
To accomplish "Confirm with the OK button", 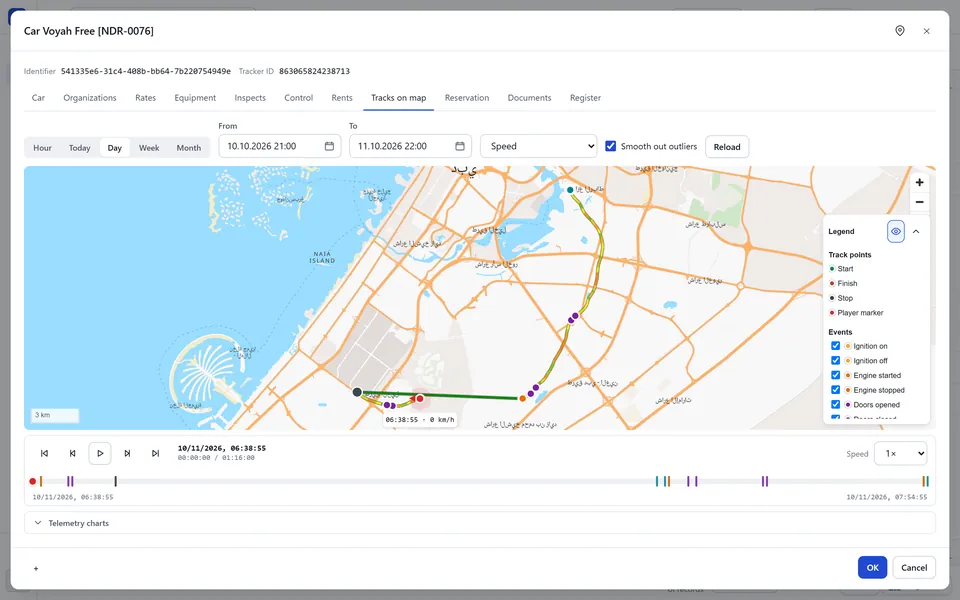I will coord(872,568).
